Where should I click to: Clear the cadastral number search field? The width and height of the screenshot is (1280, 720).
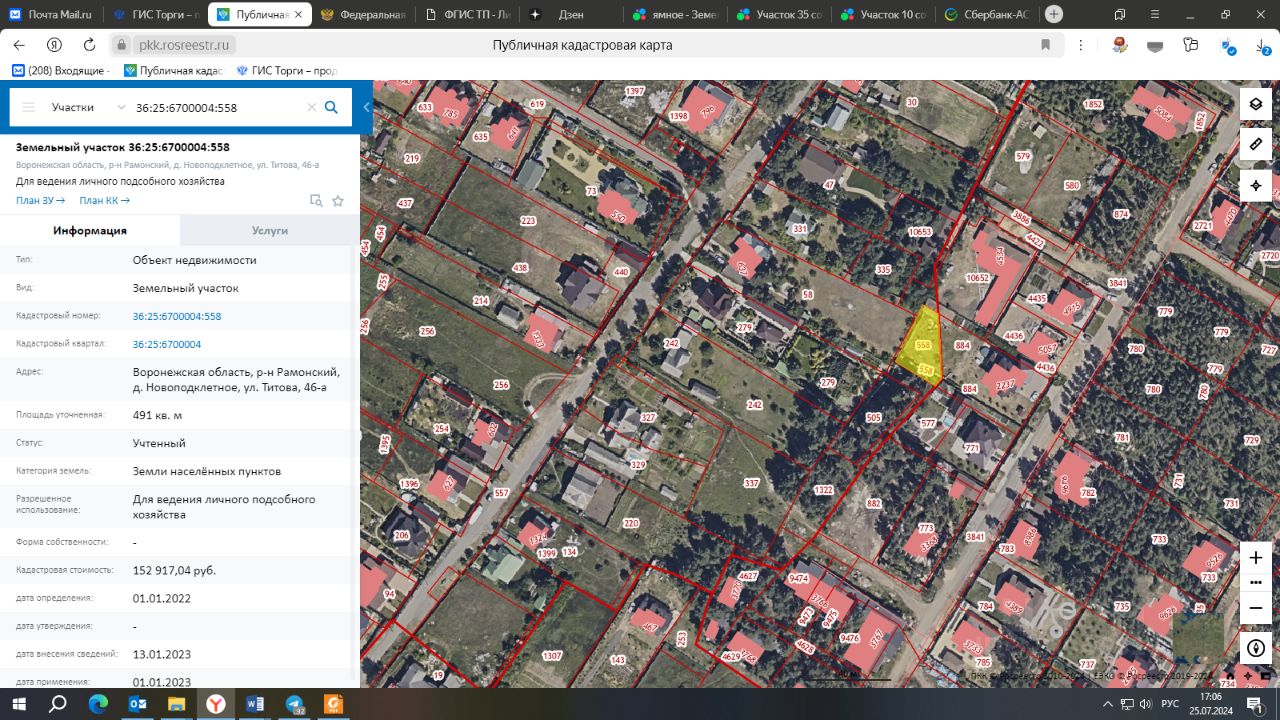(311, 107)
